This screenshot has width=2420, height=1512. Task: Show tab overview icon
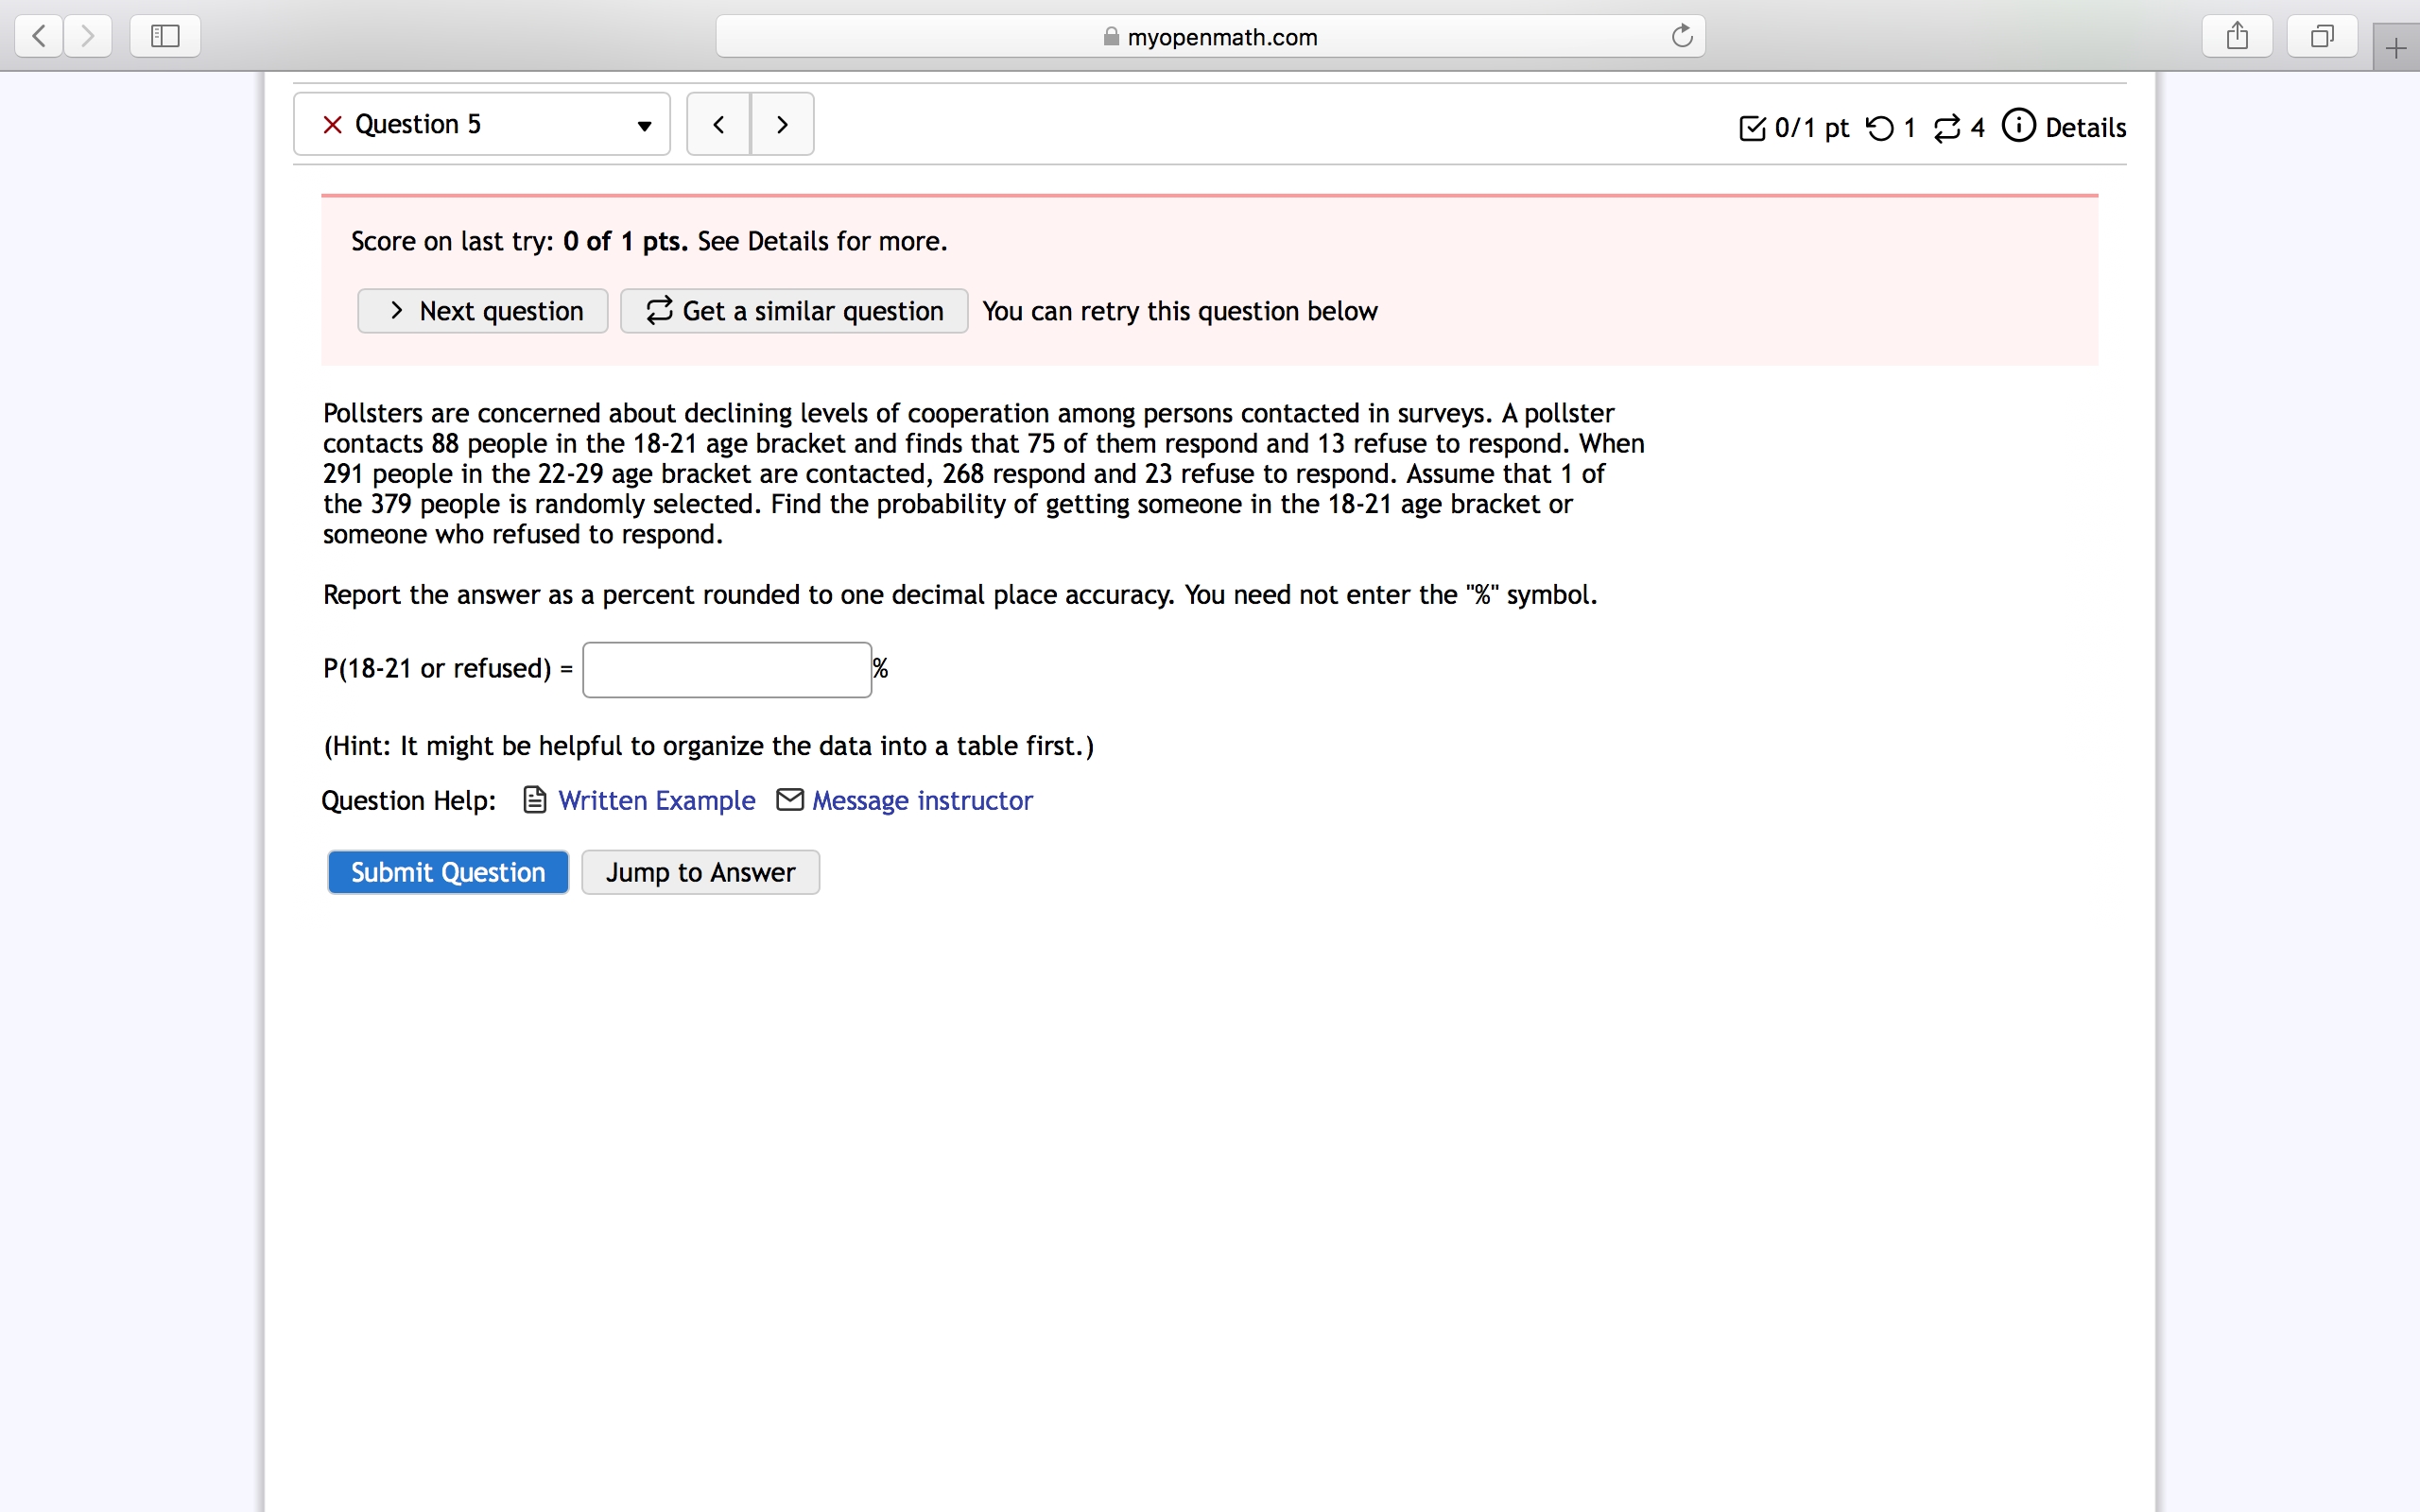(2322, 37)
